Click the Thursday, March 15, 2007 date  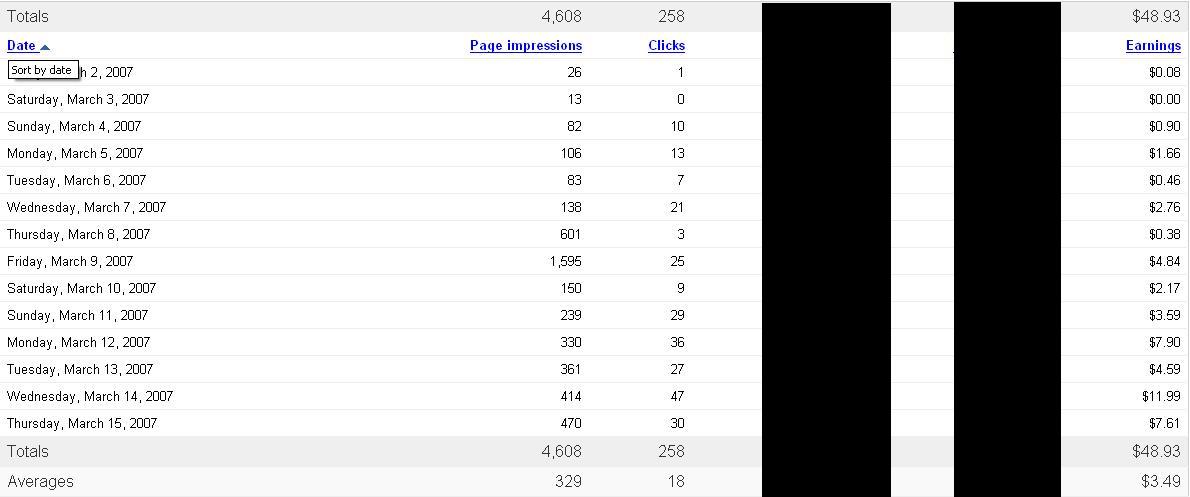pos(82,423)
